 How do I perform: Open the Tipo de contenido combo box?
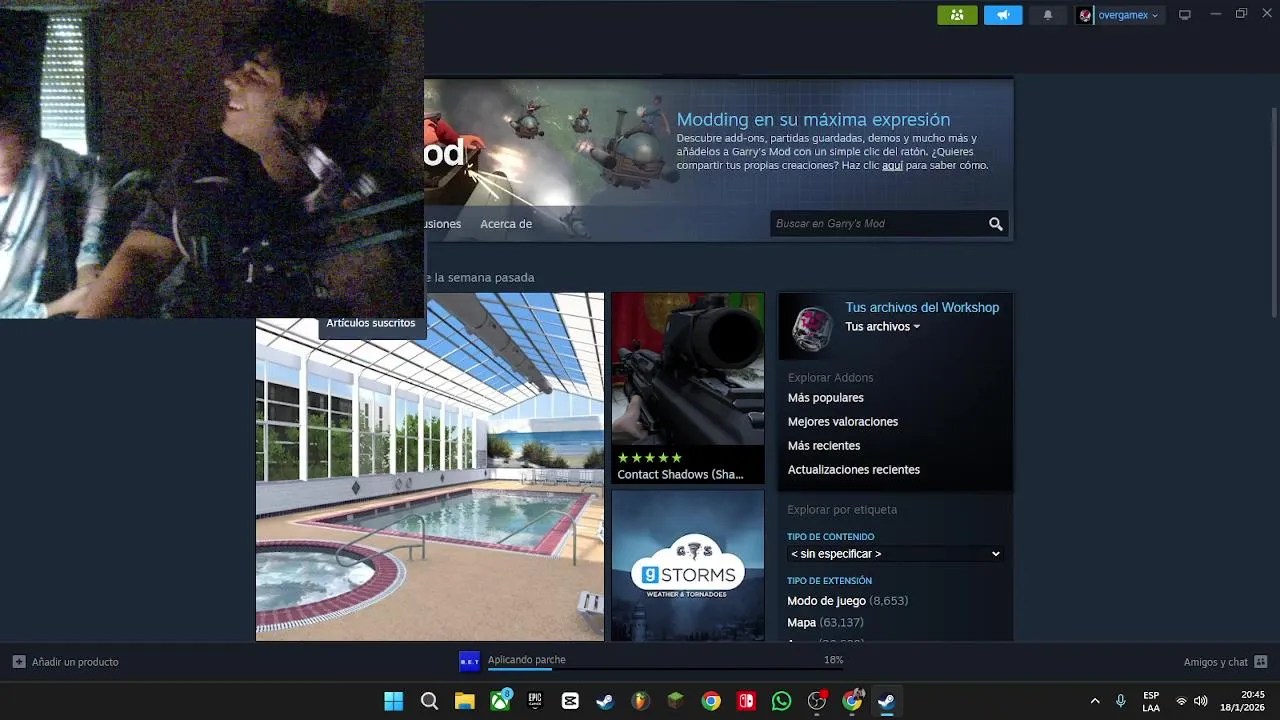click(894, 554)
